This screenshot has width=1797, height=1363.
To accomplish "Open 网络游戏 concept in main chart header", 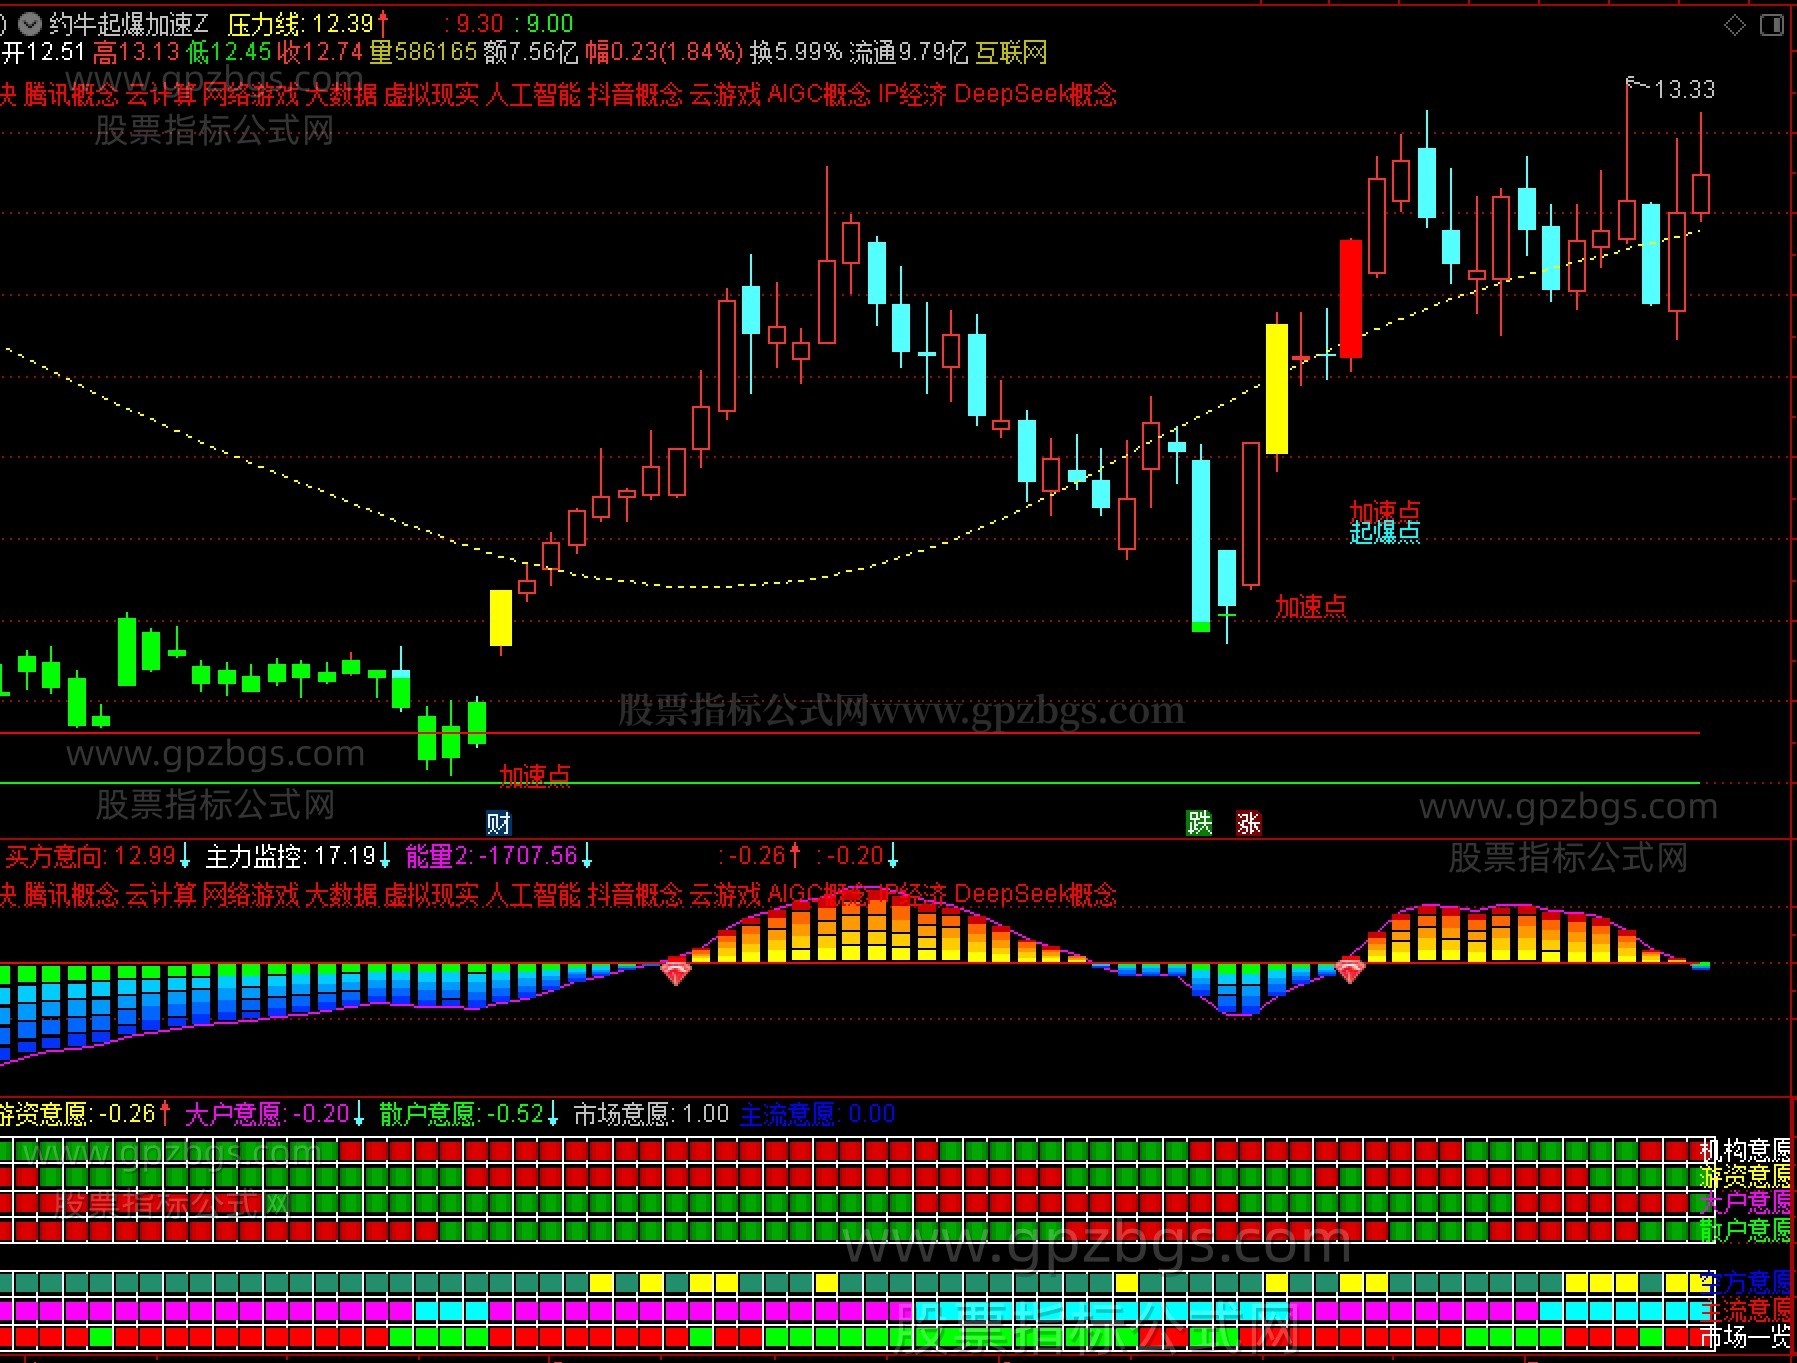I will [x=251, y=95].
